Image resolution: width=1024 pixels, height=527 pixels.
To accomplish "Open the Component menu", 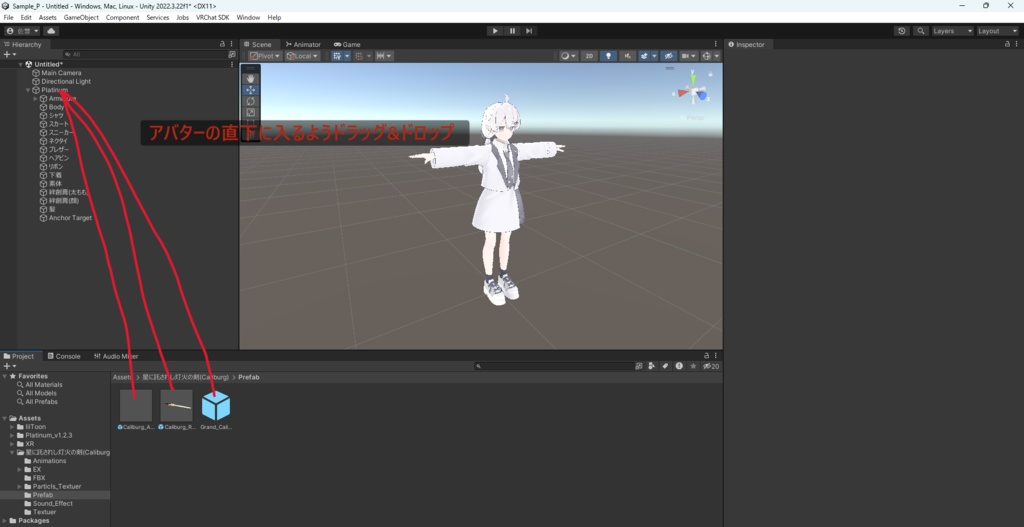I will pos(122,18).
